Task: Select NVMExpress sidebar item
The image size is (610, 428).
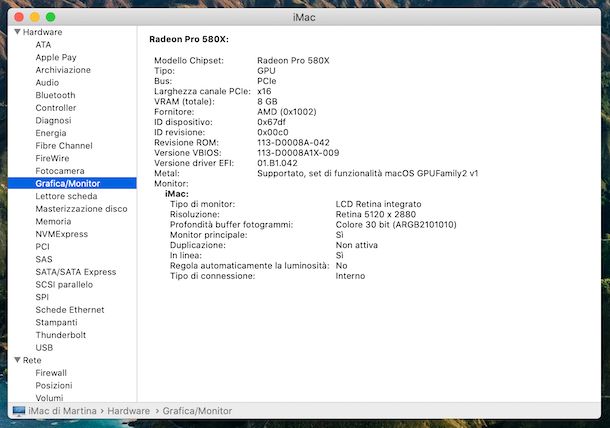Action: [61, 234]
